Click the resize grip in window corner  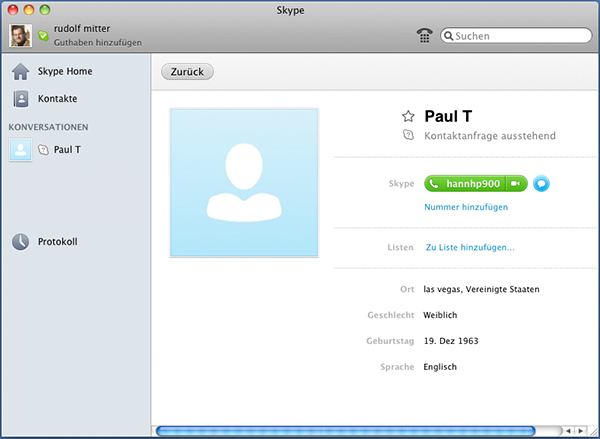(x=593, y=432)
